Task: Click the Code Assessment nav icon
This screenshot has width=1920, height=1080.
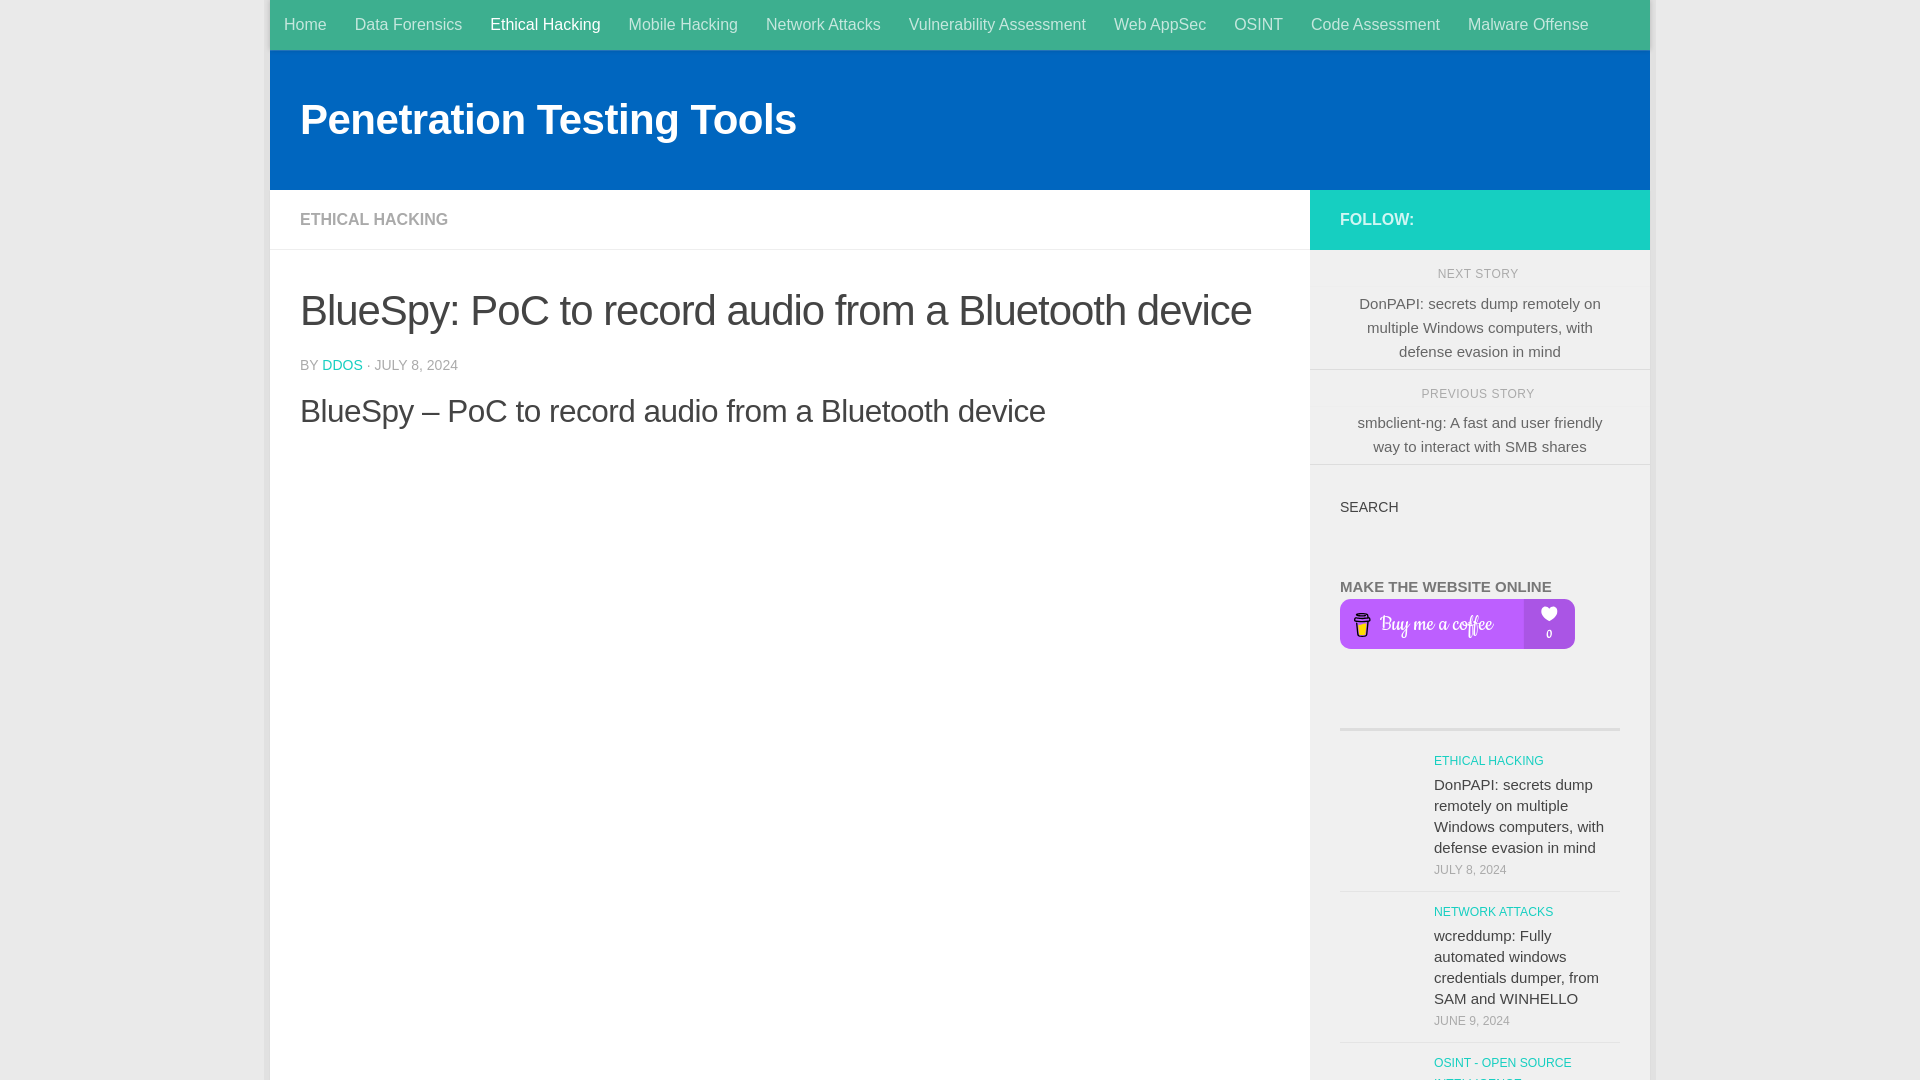Action: coord(1374,24)
